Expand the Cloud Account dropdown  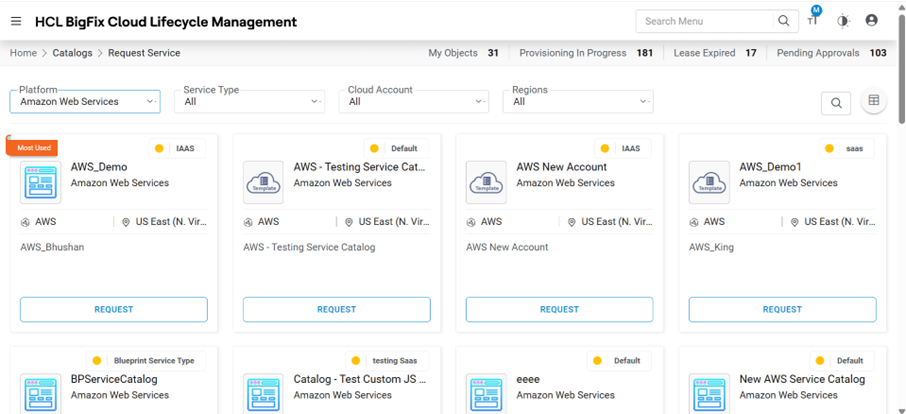[x=417, y=101]
